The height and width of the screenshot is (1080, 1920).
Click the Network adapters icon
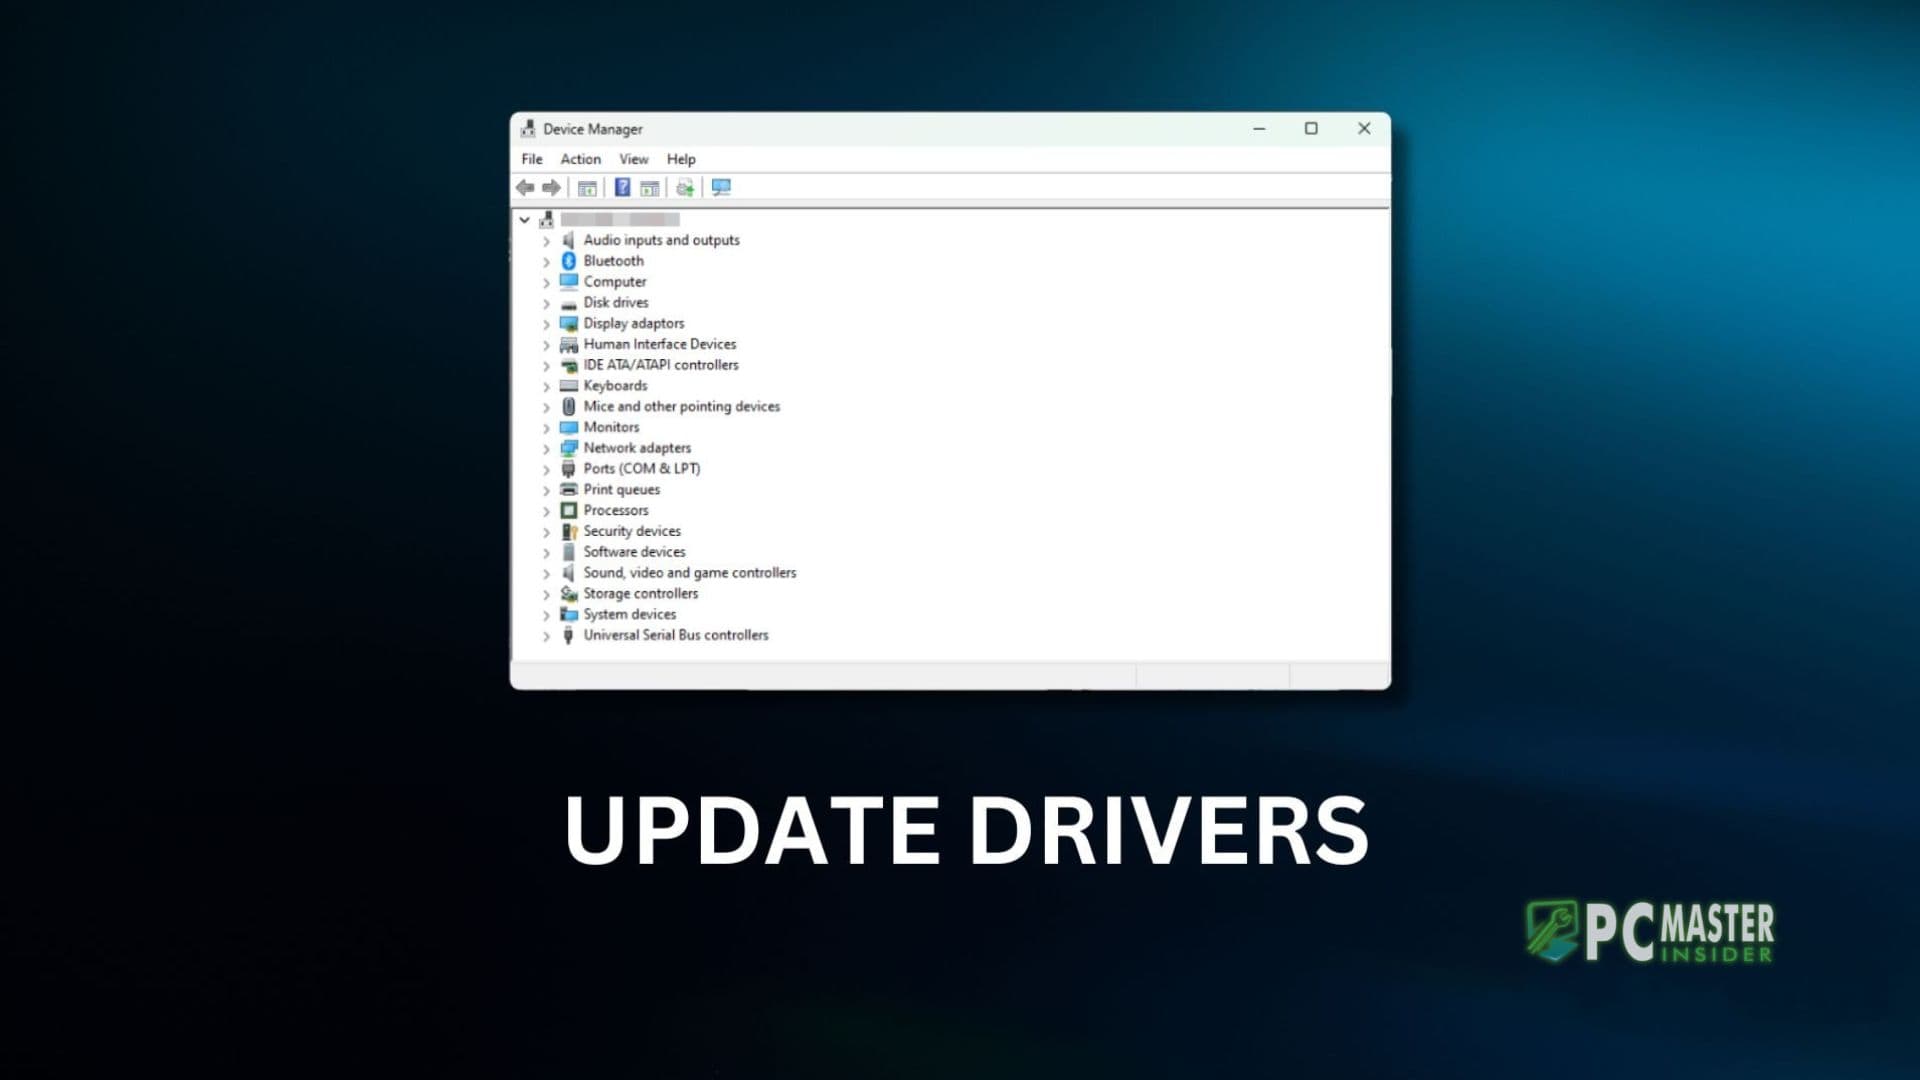click(x=569, y=448)
